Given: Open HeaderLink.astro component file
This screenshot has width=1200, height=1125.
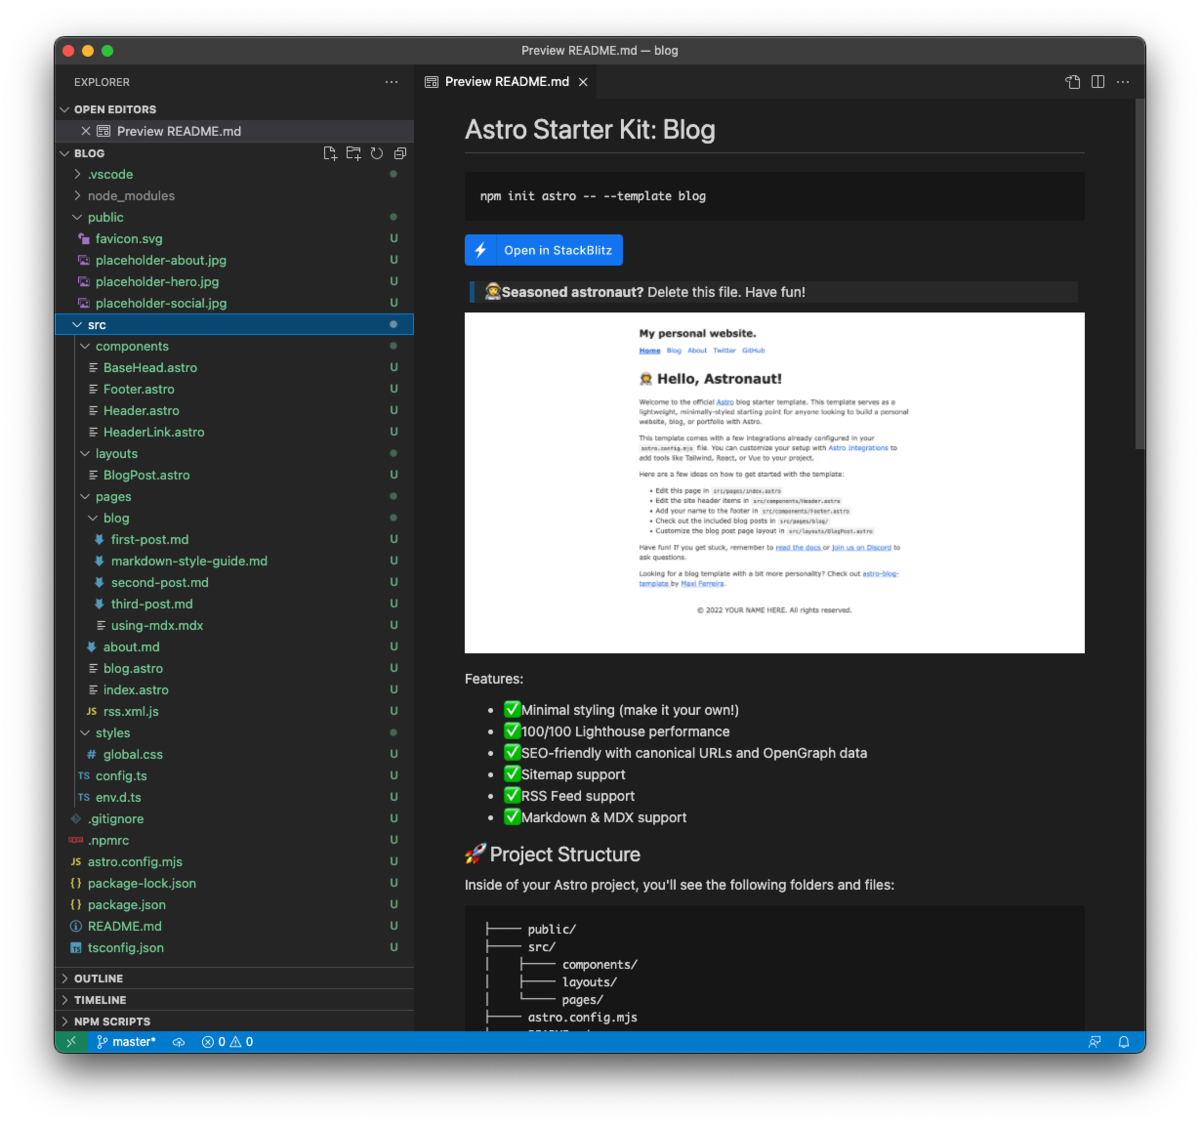Looking at the screenshot, I should point(234,432).
